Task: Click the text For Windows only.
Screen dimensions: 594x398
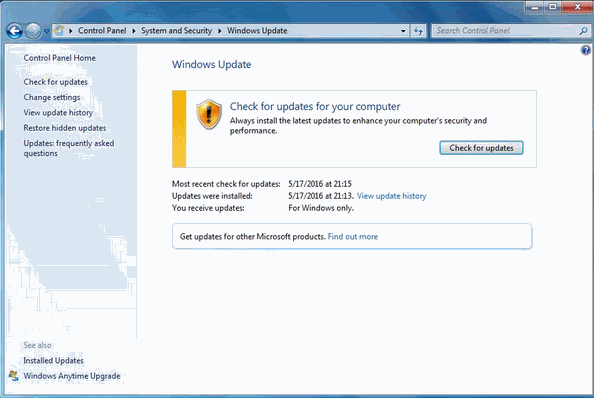Action: click(321, 208)
